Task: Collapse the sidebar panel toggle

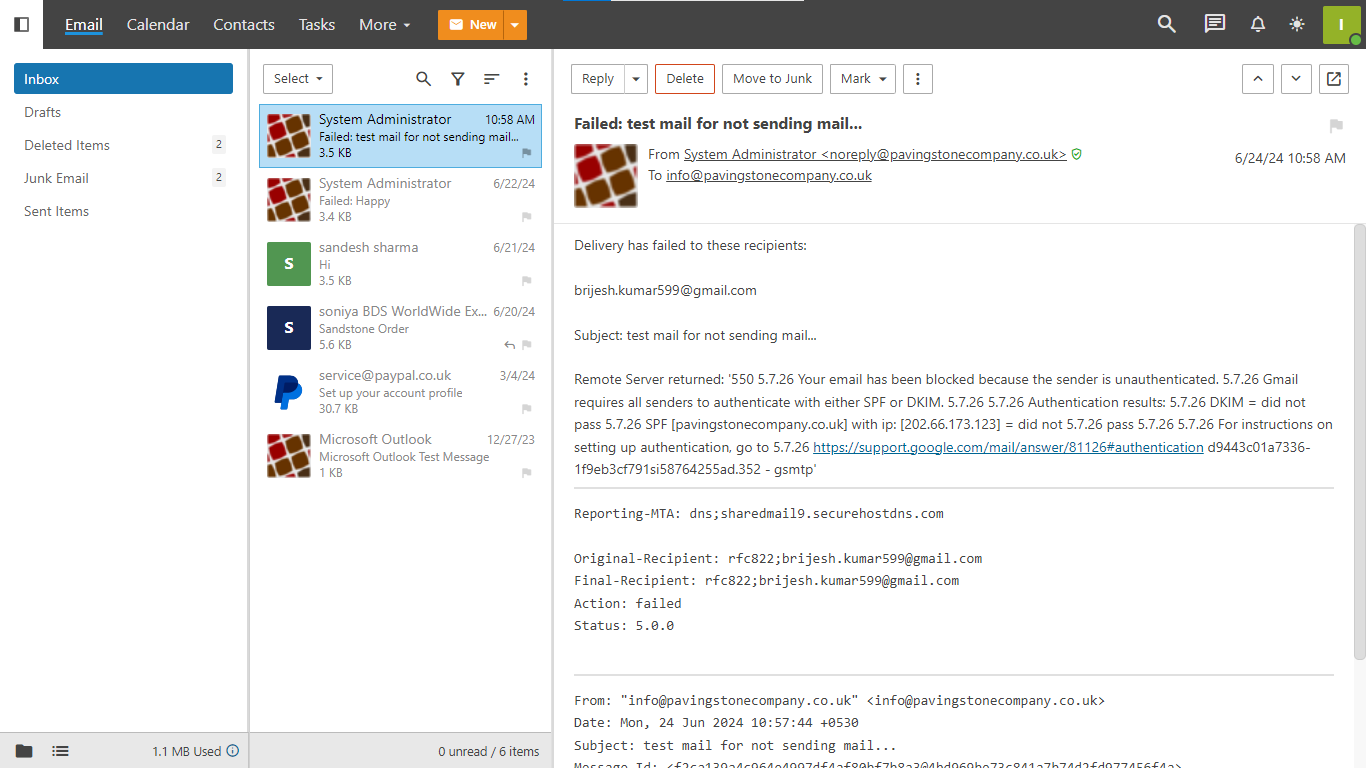Action: (21, 24)
